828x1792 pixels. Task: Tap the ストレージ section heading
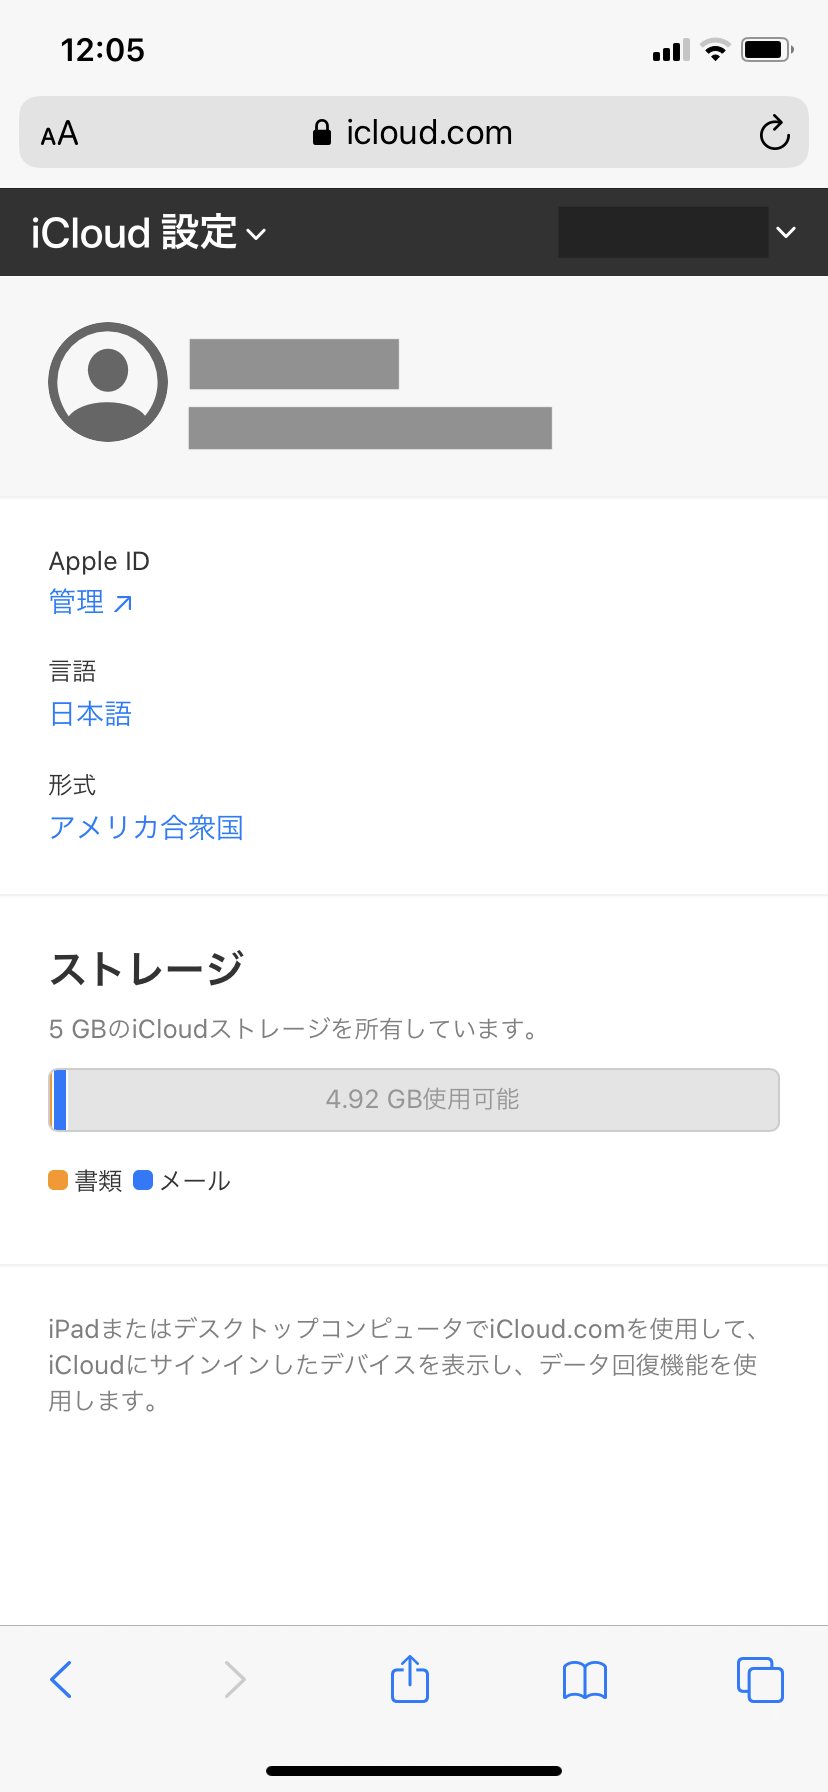coord(146,968)
